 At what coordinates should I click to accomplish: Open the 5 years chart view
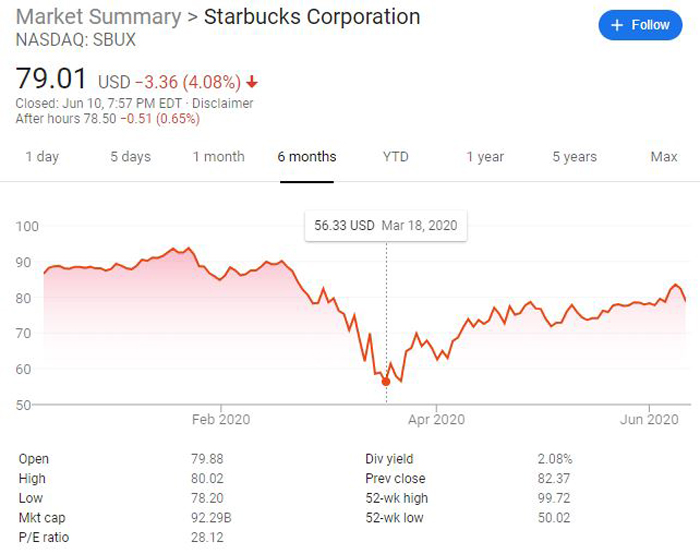[x=575, y=157]
